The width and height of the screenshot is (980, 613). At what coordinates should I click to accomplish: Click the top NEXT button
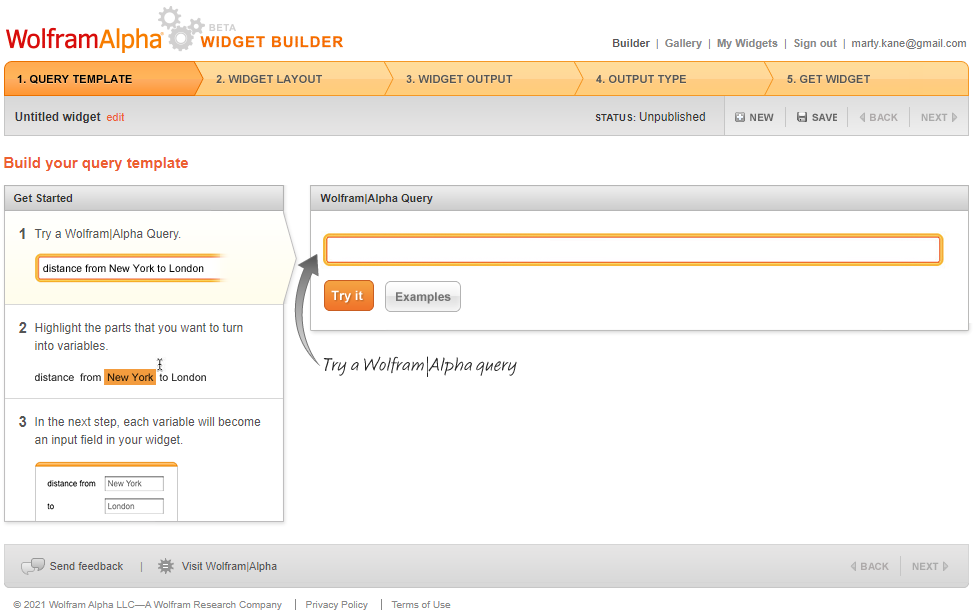(939, 117)
